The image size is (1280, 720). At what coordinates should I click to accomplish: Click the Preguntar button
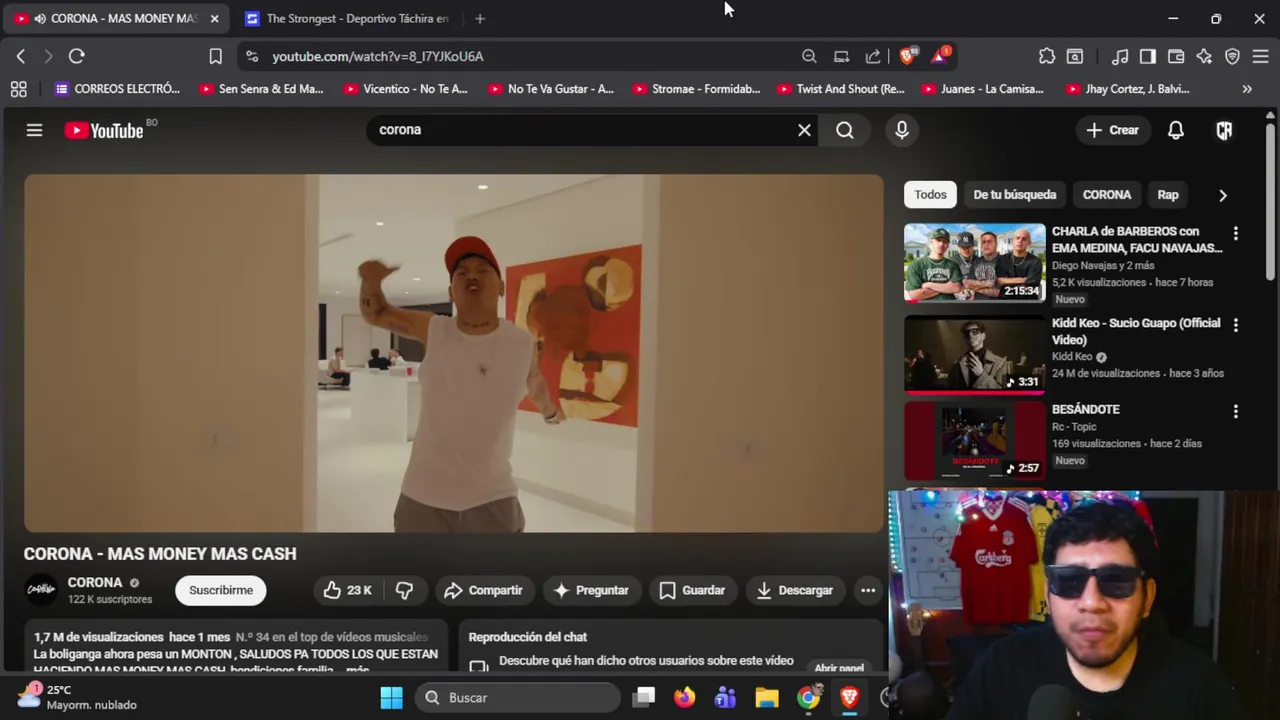point(591,590)
